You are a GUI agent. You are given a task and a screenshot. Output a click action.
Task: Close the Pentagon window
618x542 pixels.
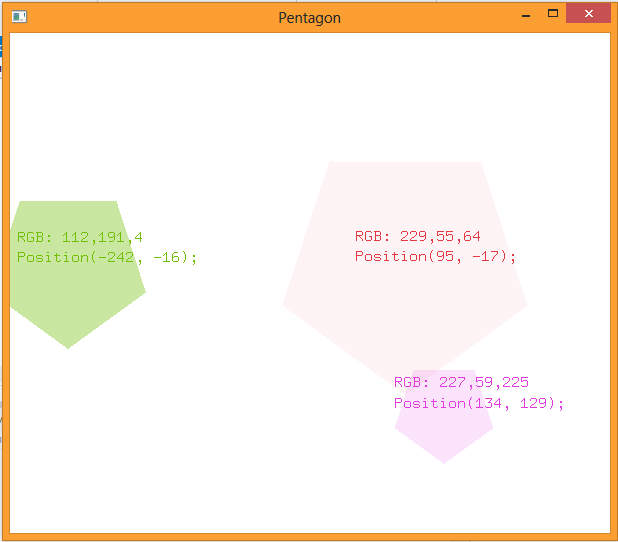click(x=588, y=14)
